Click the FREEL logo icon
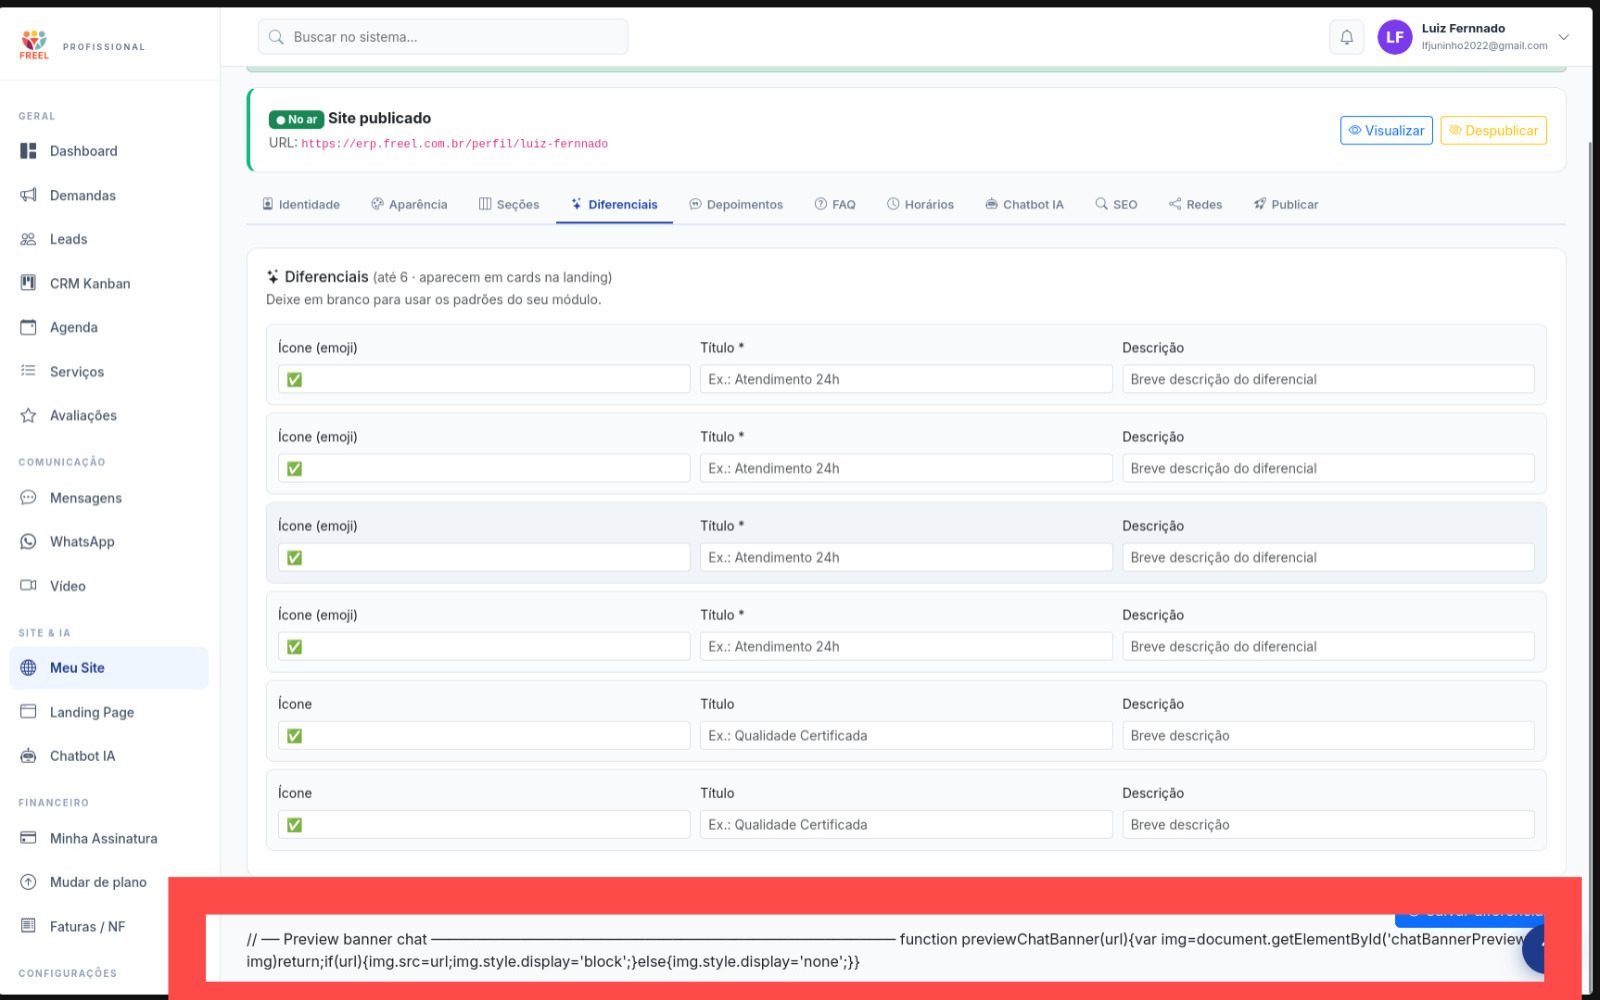The width and height of the screenshot is (1600, 1000). click(34, 45)
